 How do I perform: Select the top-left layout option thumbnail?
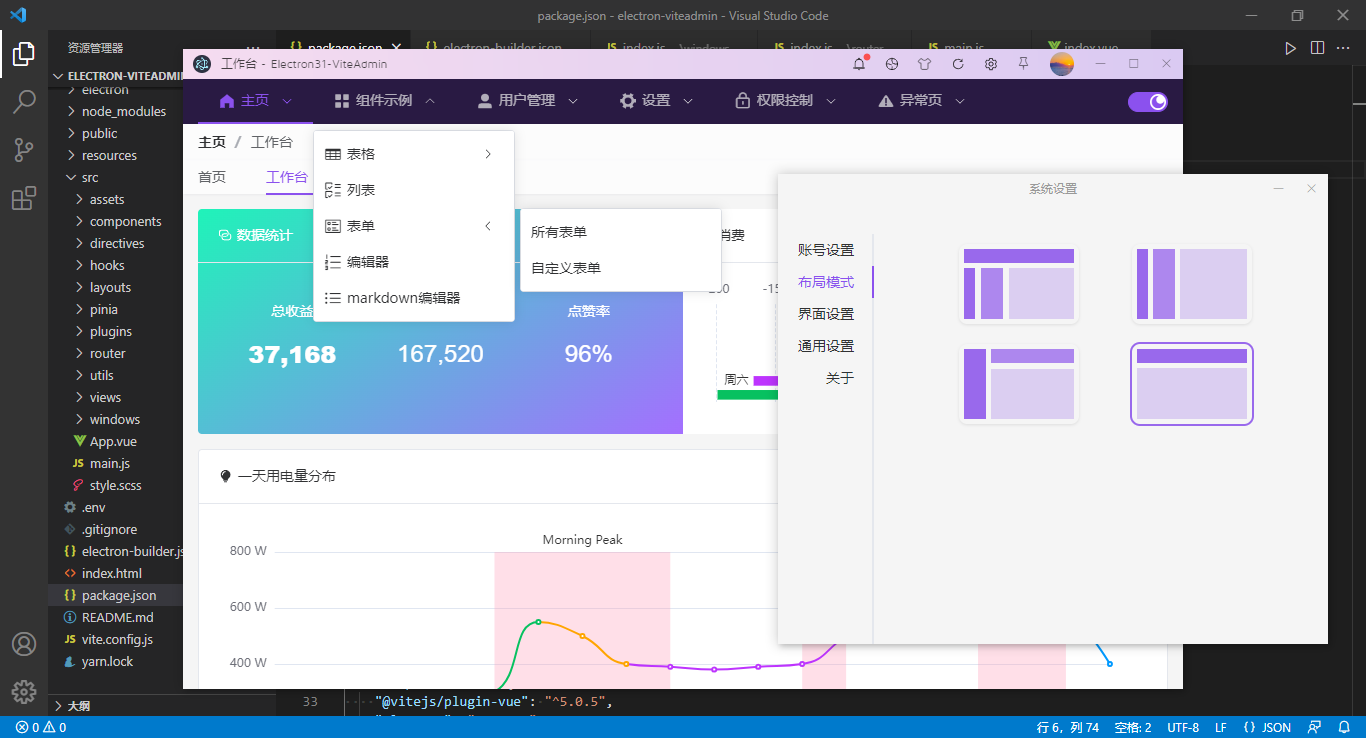[1018, 284]
